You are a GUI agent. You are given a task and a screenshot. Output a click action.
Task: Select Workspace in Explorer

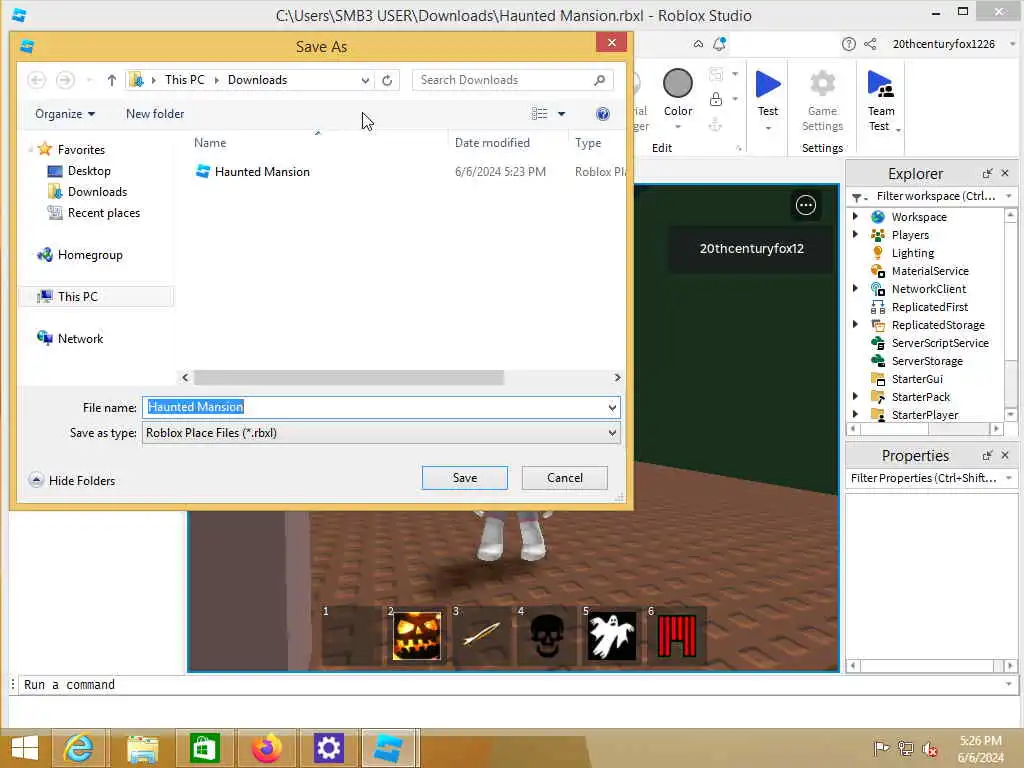coord(918,217)
